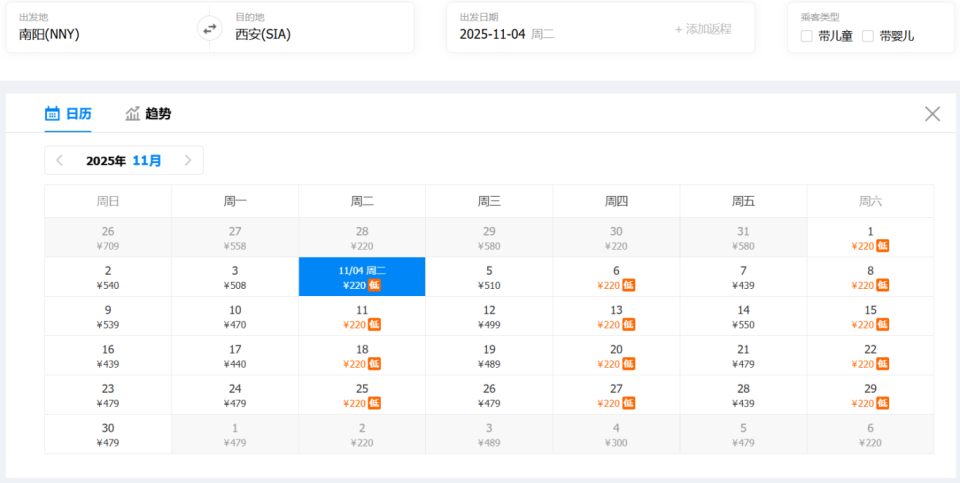Swap departure and destination cities
Viewport: 960px width, 483px height.
pyautogui.click(x=210, y=29)
